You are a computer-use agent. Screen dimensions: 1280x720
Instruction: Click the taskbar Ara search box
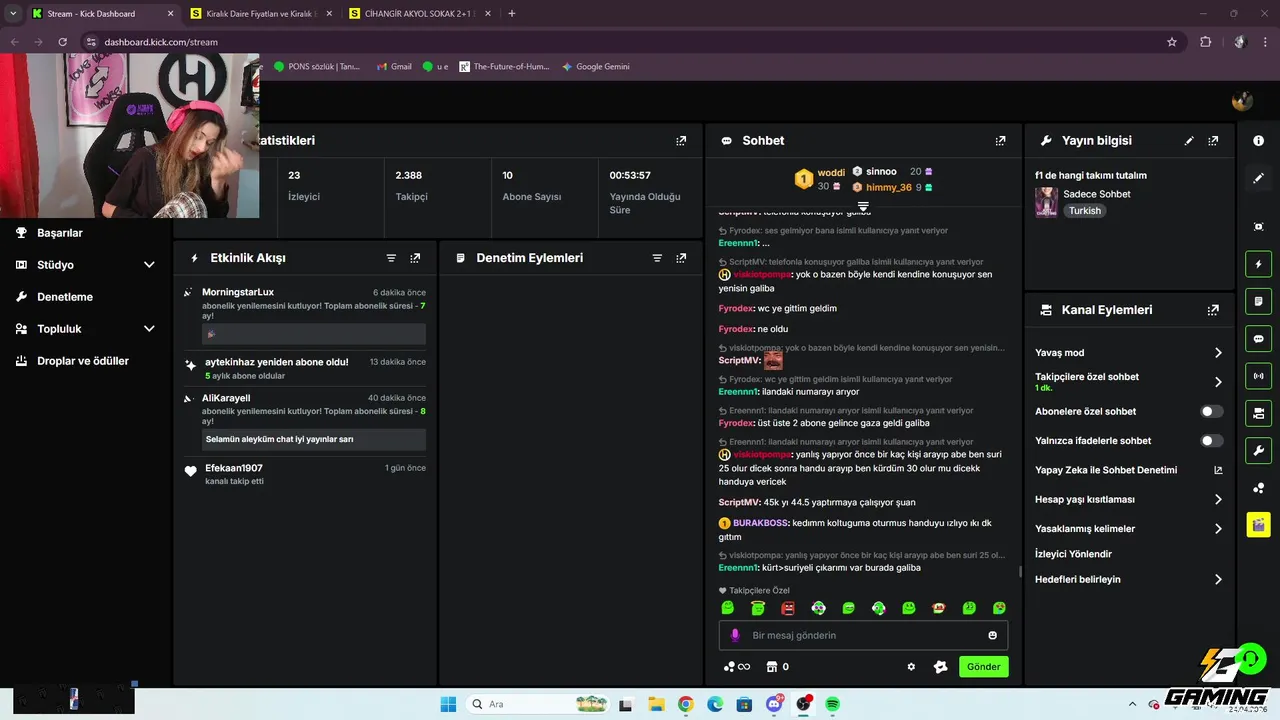tap(538, 704)
